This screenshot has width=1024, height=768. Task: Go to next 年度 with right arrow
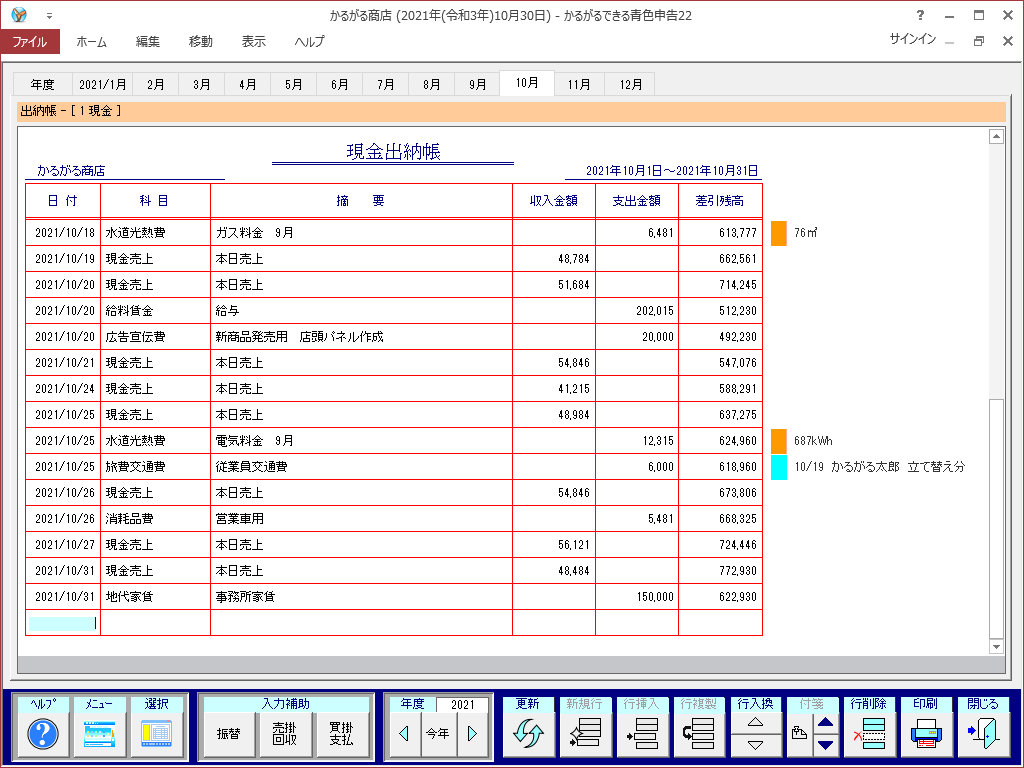pyautogui.click(x=472, y=734)
